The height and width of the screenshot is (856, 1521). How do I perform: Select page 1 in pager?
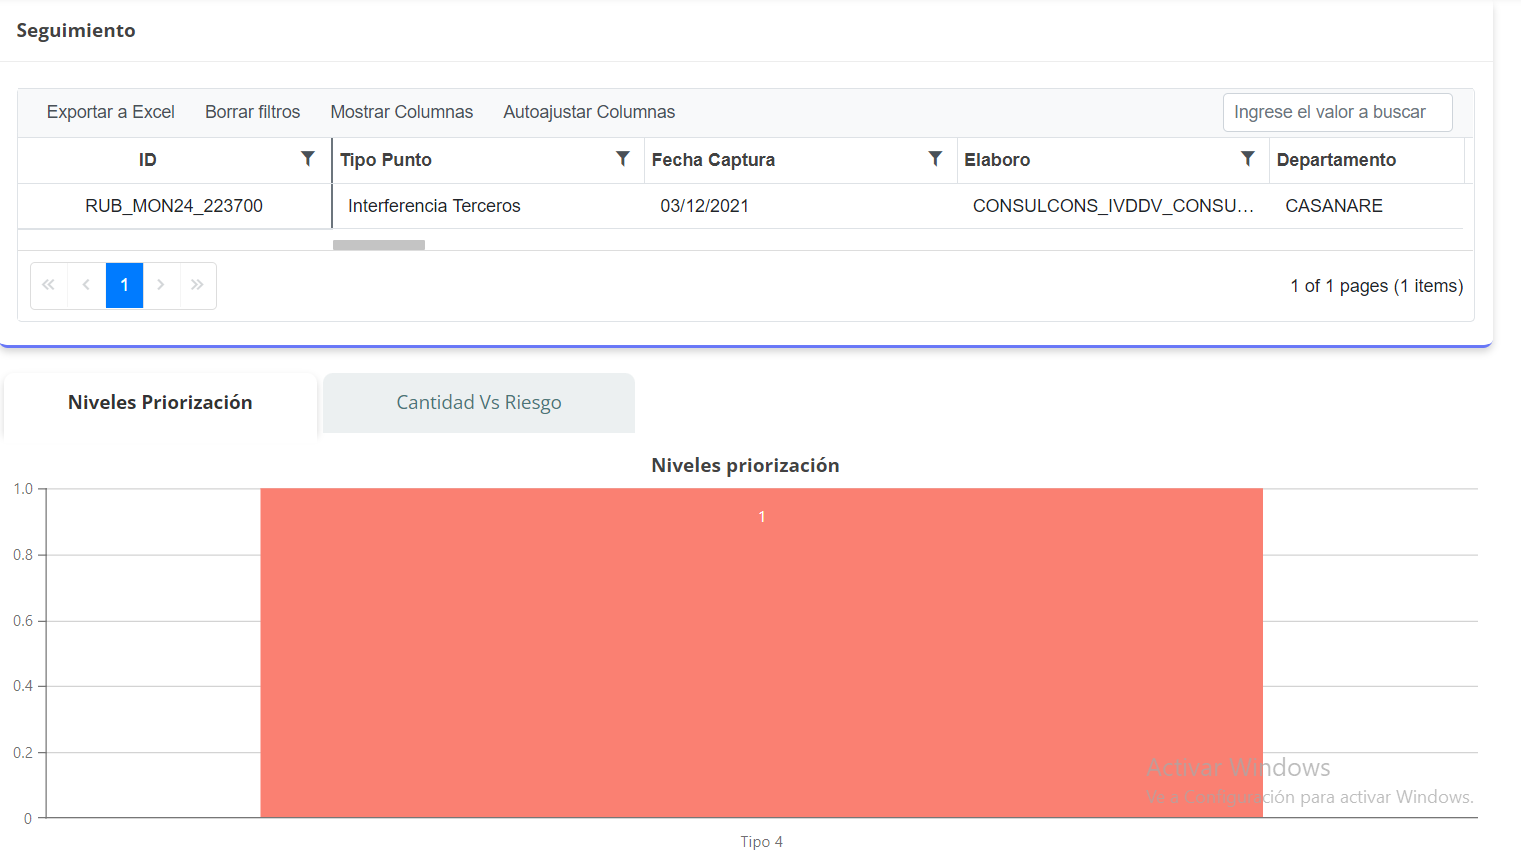[124, 285]
